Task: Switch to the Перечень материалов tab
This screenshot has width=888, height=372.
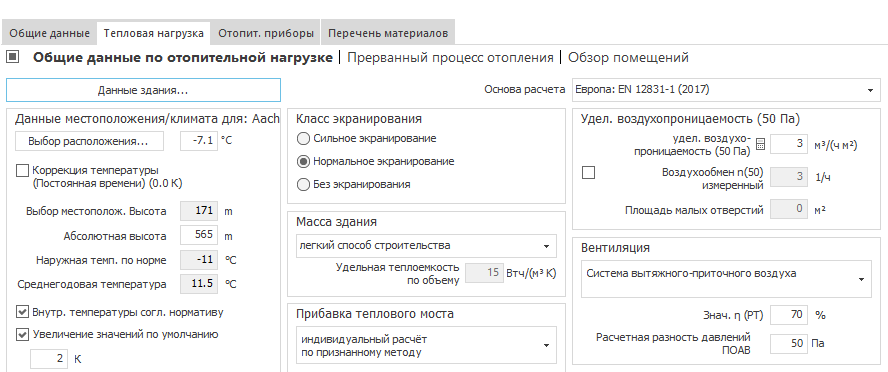Action: [x=388, y=33]
